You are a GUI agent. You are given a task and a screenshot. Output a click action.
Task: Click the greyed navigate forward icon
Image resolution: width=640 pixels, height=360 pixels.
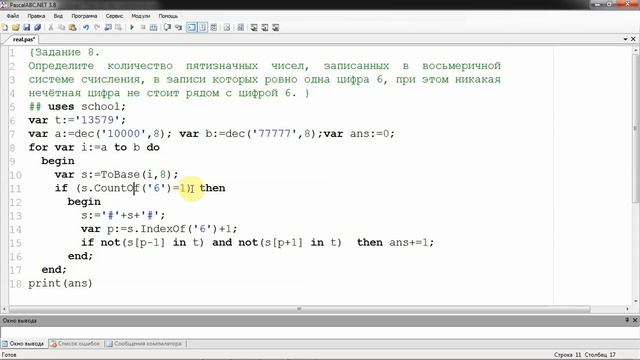118,27
